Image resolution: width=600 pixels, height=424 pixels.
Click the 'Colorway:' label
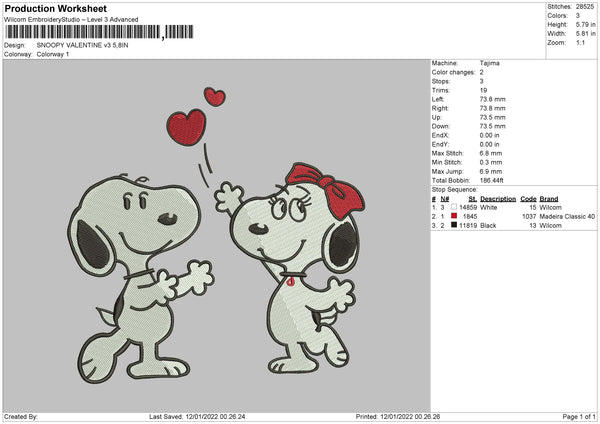[x=18, y=54]
